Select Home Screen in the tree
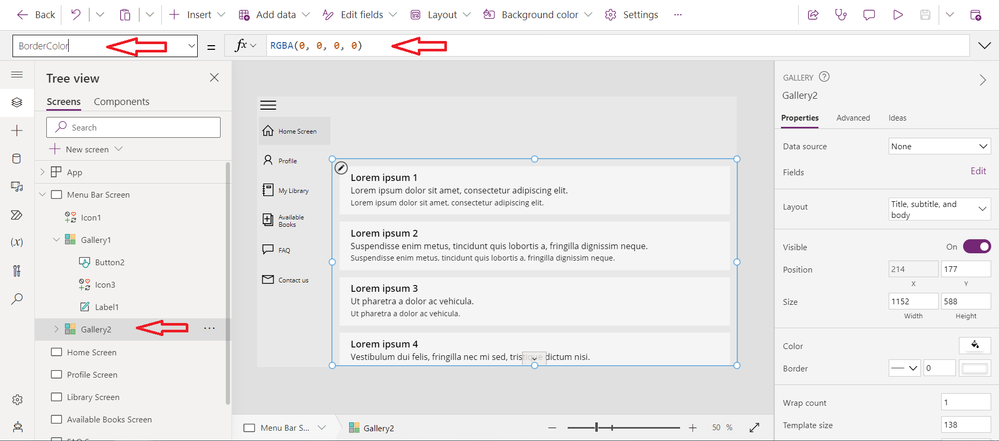 click(92, 352)
